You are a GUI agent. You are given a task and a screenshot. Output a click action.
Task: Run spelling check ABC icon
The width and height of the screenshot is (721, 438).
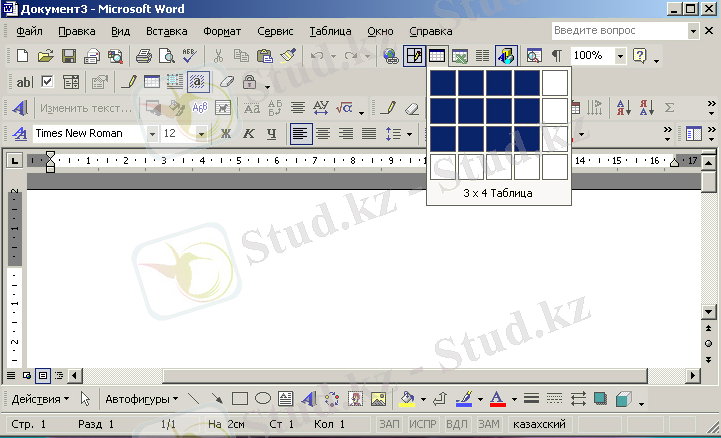point(189,56)
